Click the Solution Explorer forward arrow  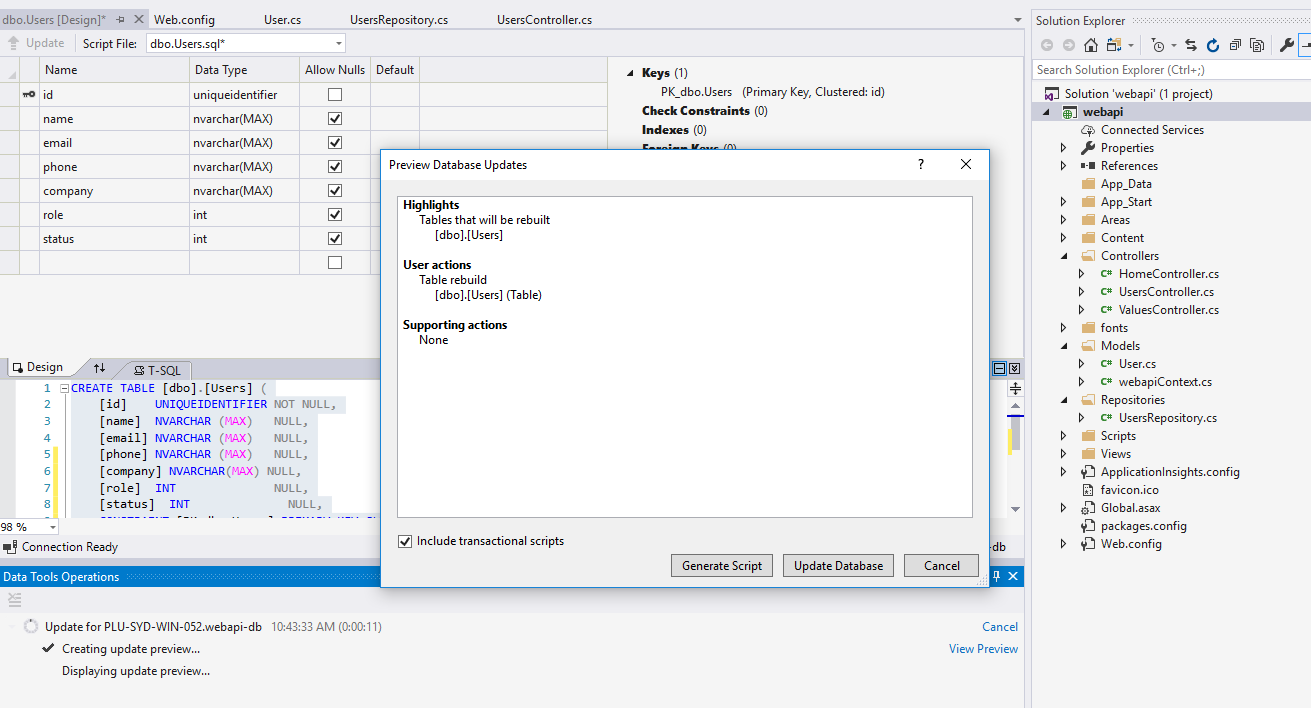coord(1069,45)
